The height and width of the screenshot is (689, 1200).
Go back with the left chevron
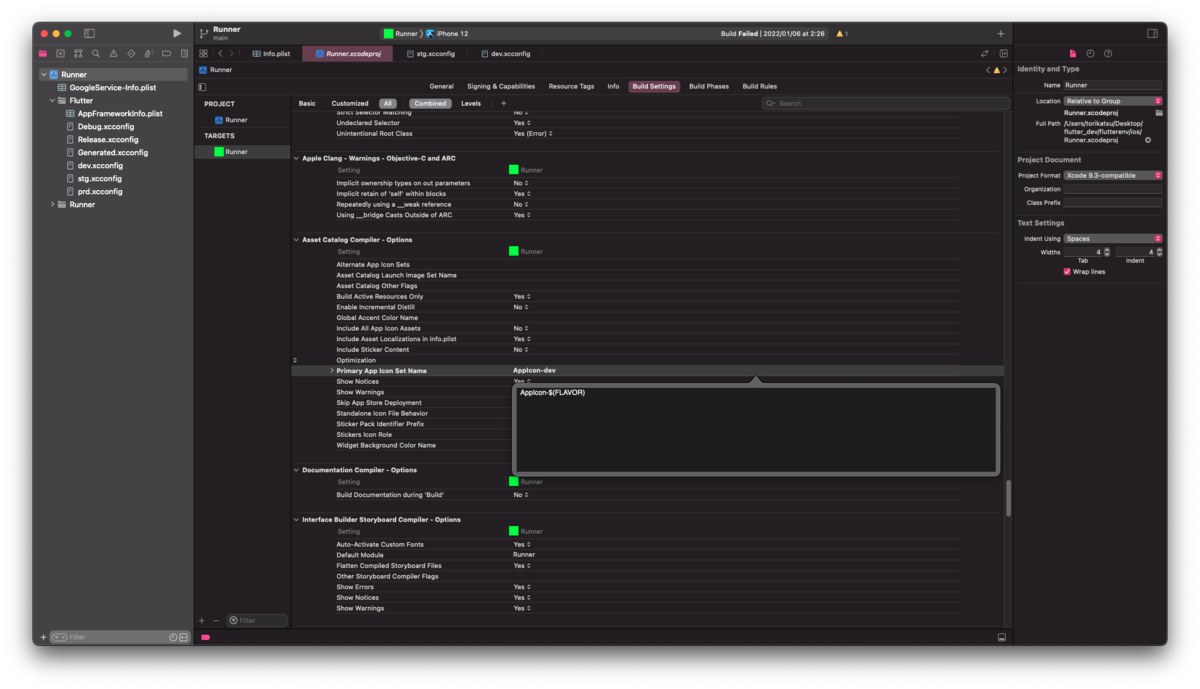point(220,53)
